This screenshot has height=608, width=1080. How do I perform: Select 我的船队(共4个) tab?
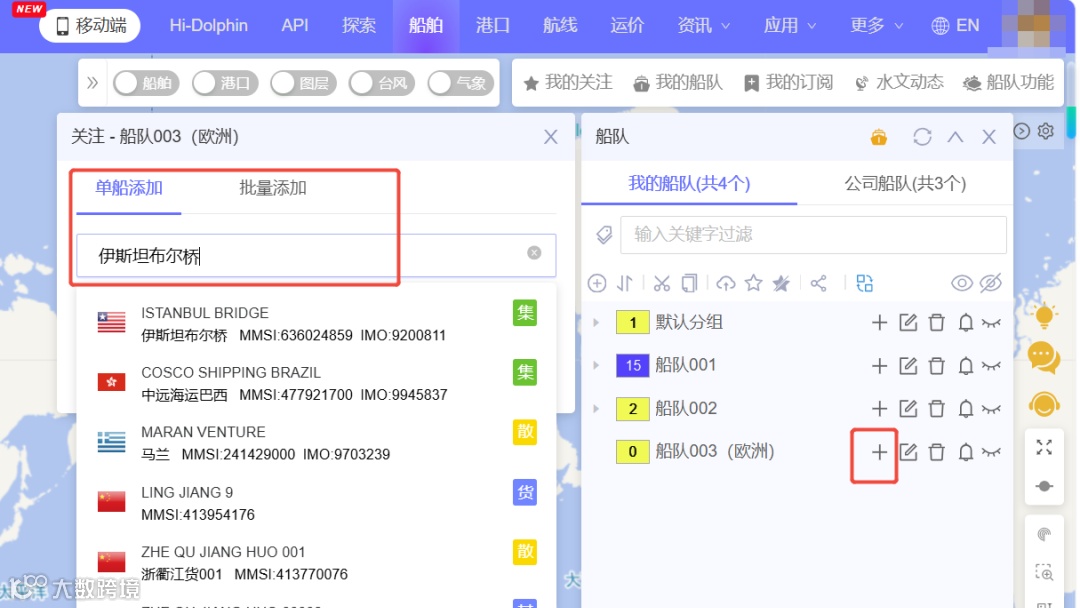coord(689,183)
